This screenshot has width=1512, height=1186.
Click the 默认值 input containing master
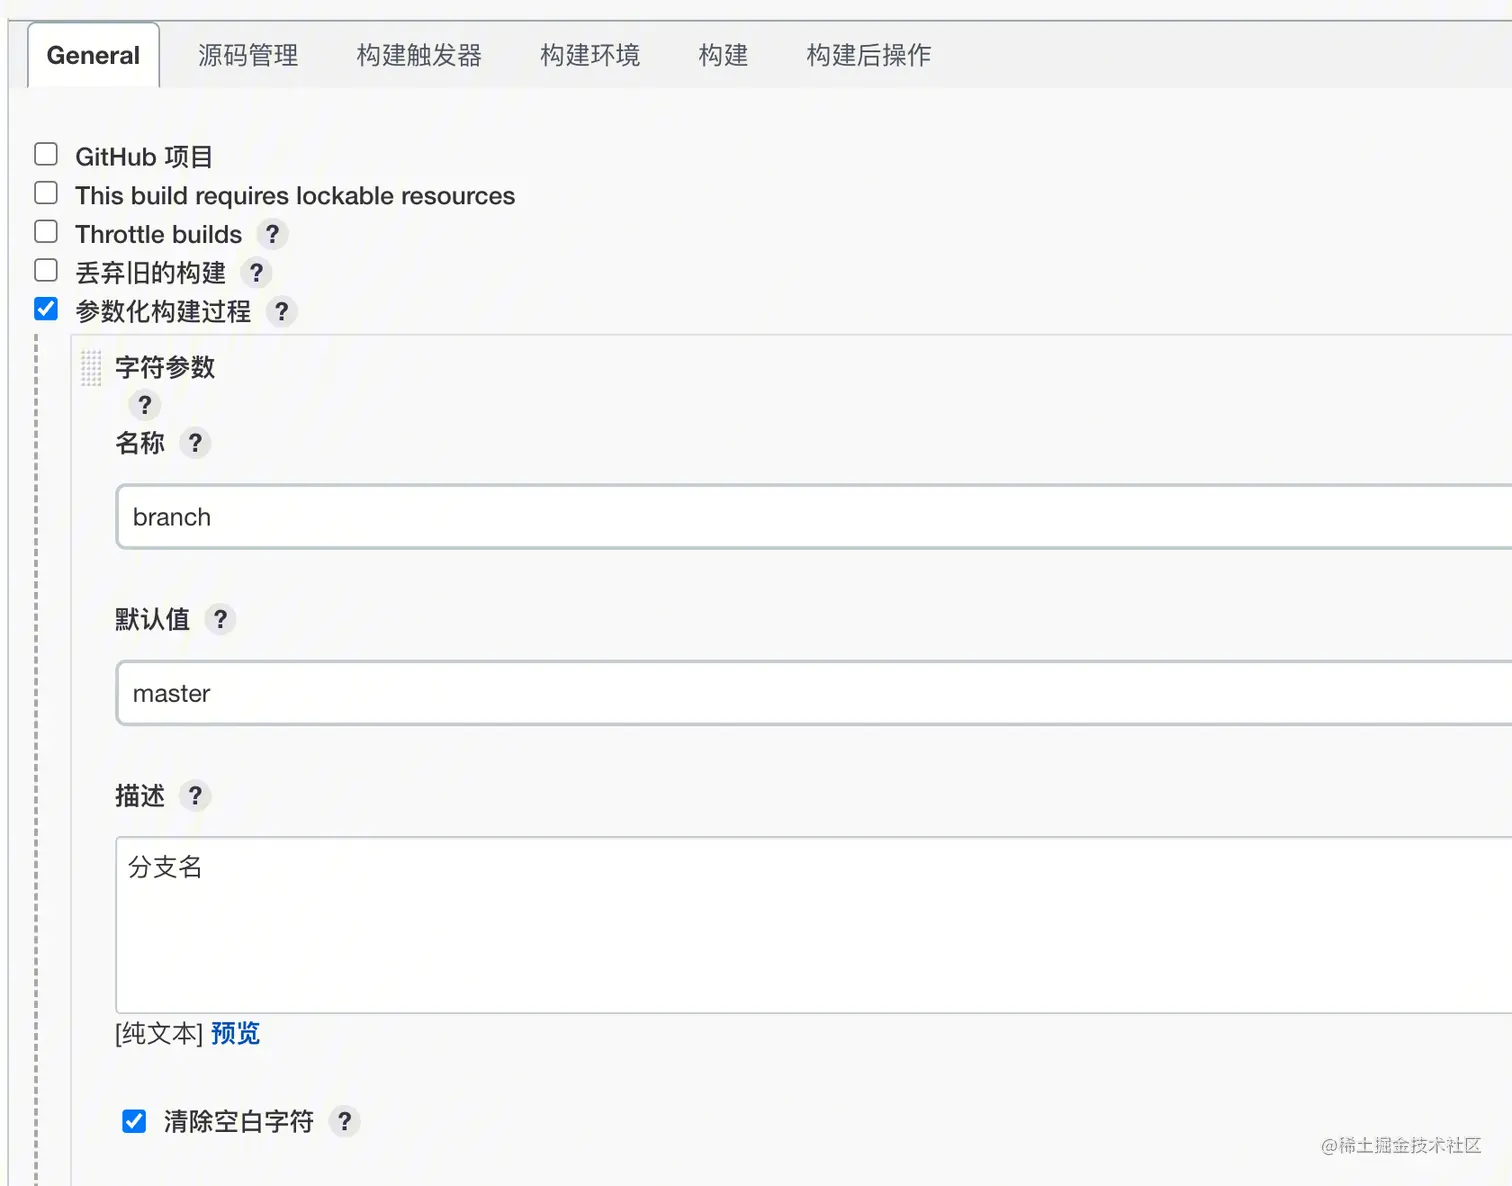(814, 693)
